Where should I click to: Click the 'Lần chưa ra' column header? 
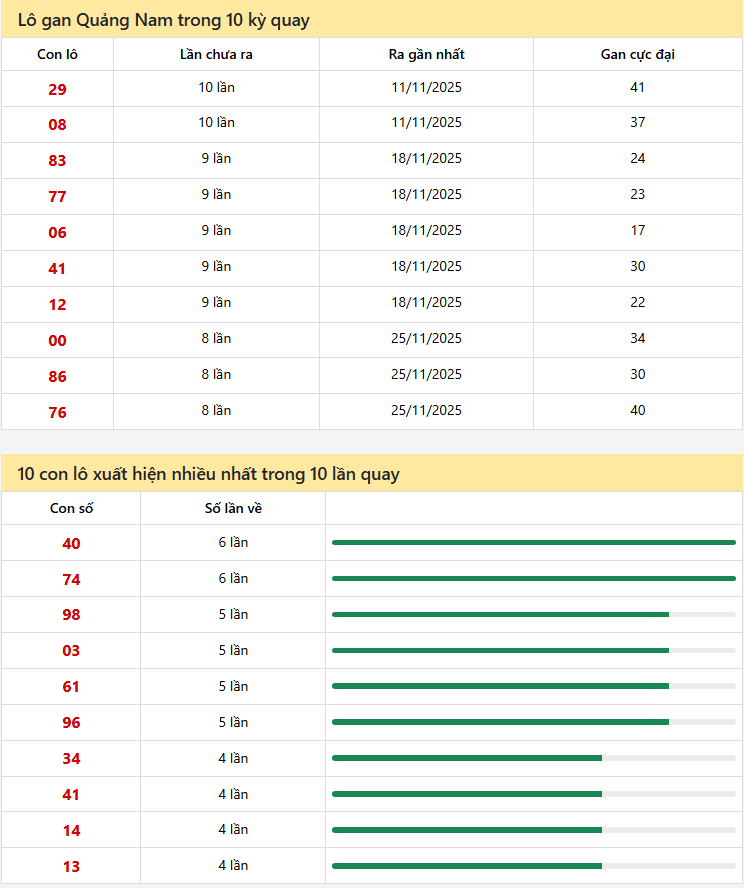point(216,55)
